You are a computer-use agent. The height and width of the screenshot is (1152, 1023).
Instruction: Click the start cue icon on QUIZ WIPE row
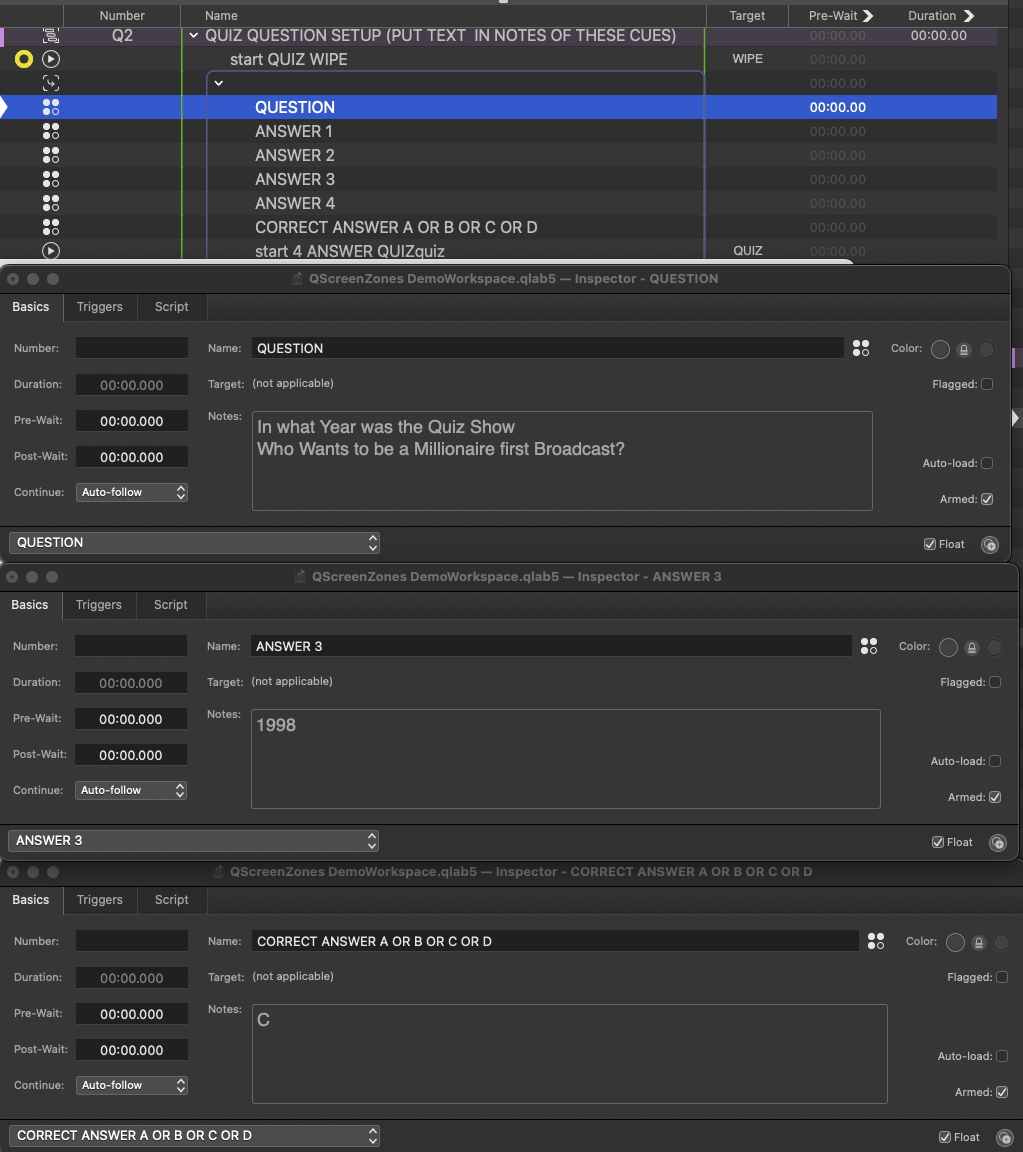coord(51,59)
